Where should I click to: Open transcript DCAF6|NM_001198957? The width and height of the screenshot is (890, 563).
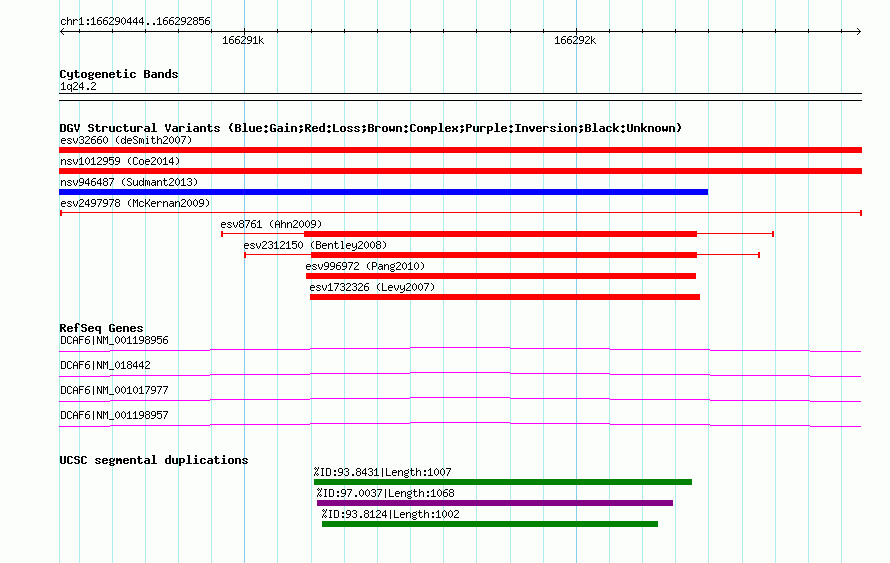pyautogui.click(x=114, y=415)
